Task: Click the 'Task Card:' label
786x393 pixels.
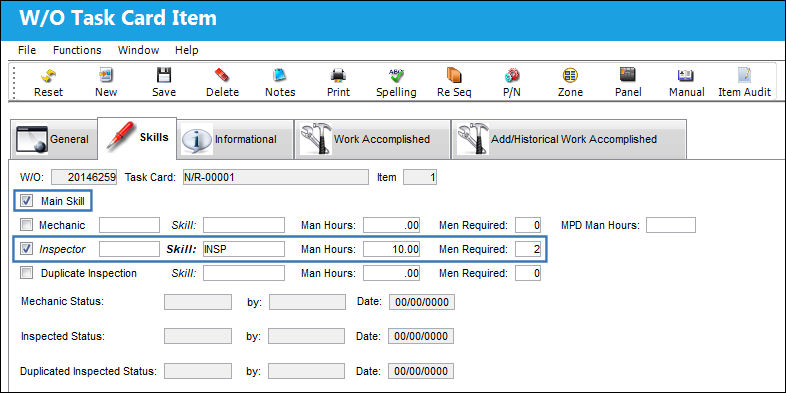Action: click(150, 177)
